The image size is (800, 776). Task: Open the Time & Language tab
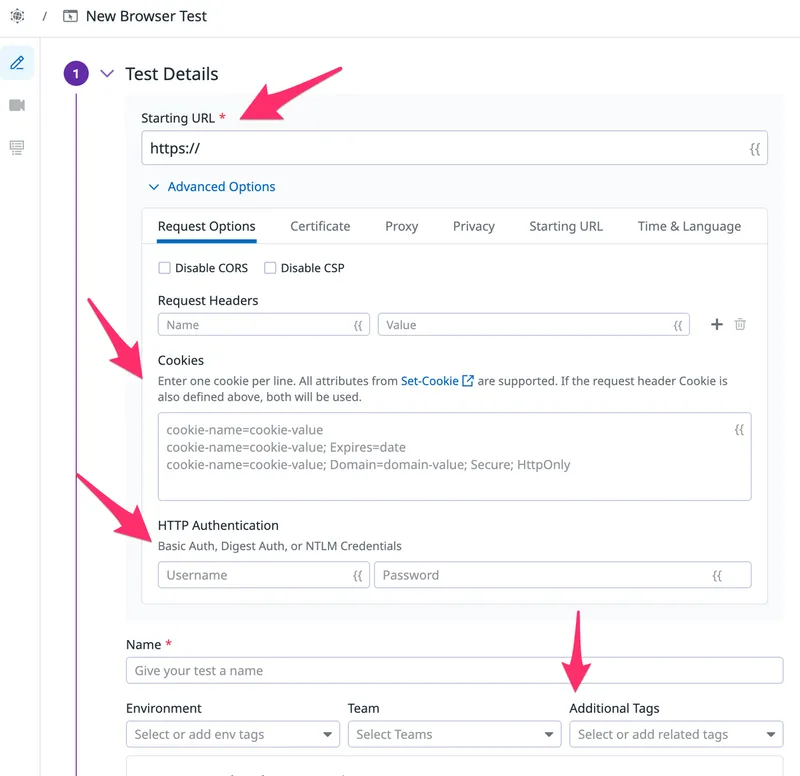pyautogui.click(x=689, y=227)
